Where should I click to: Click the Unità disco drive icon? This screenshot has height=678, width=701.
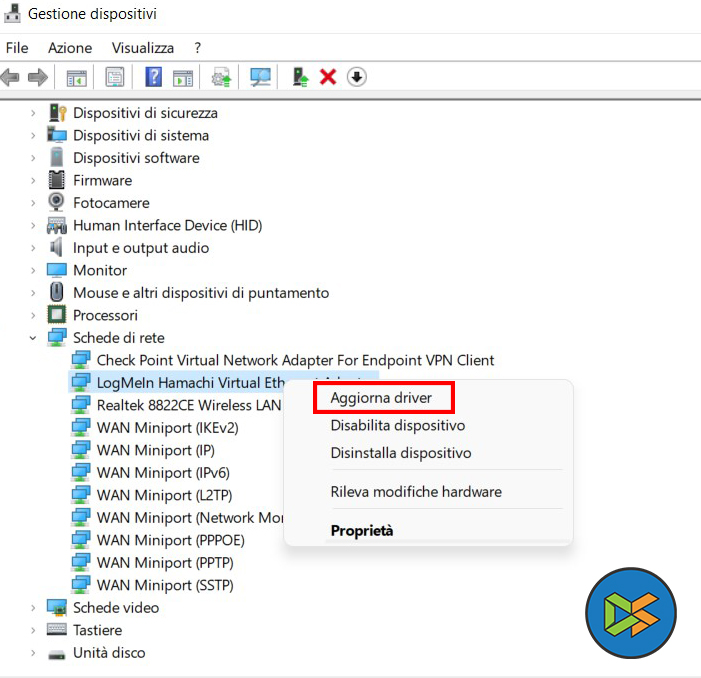pos(57,654)
